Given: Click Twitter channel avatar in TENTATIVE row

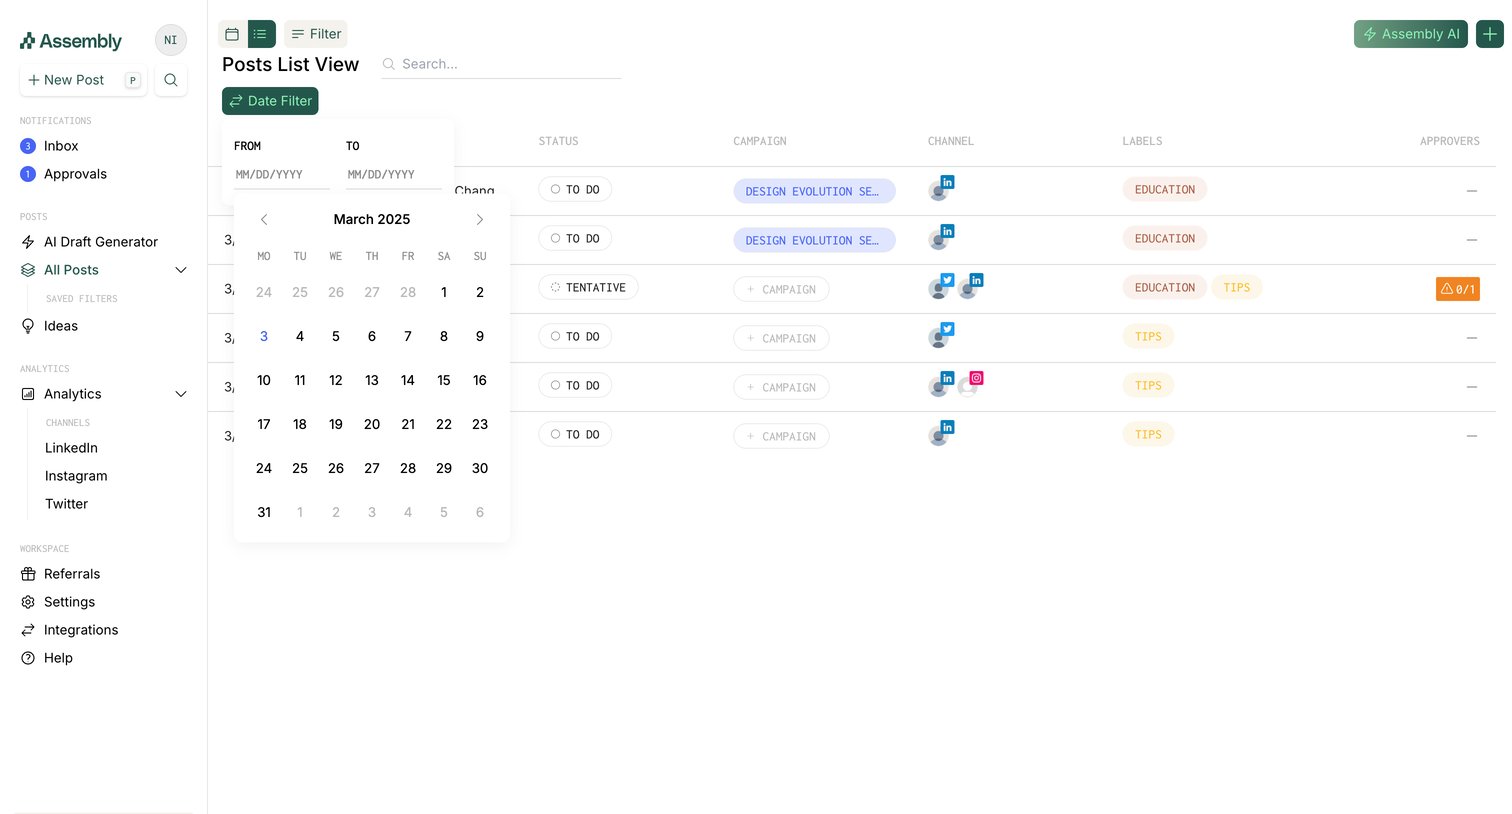Looking at the screenshot, I should 940,287.
